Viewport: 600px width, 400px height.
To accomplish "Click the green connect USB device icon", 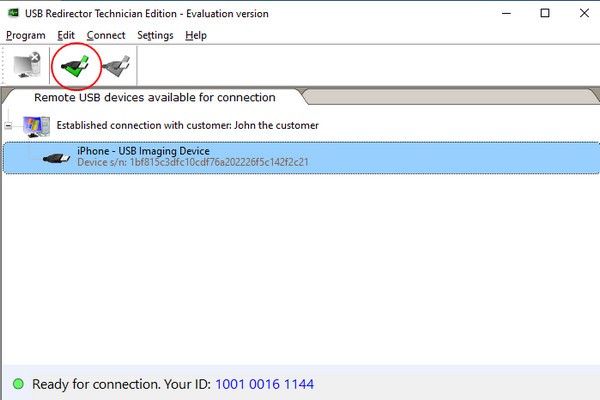I will [x=76, y=66].
